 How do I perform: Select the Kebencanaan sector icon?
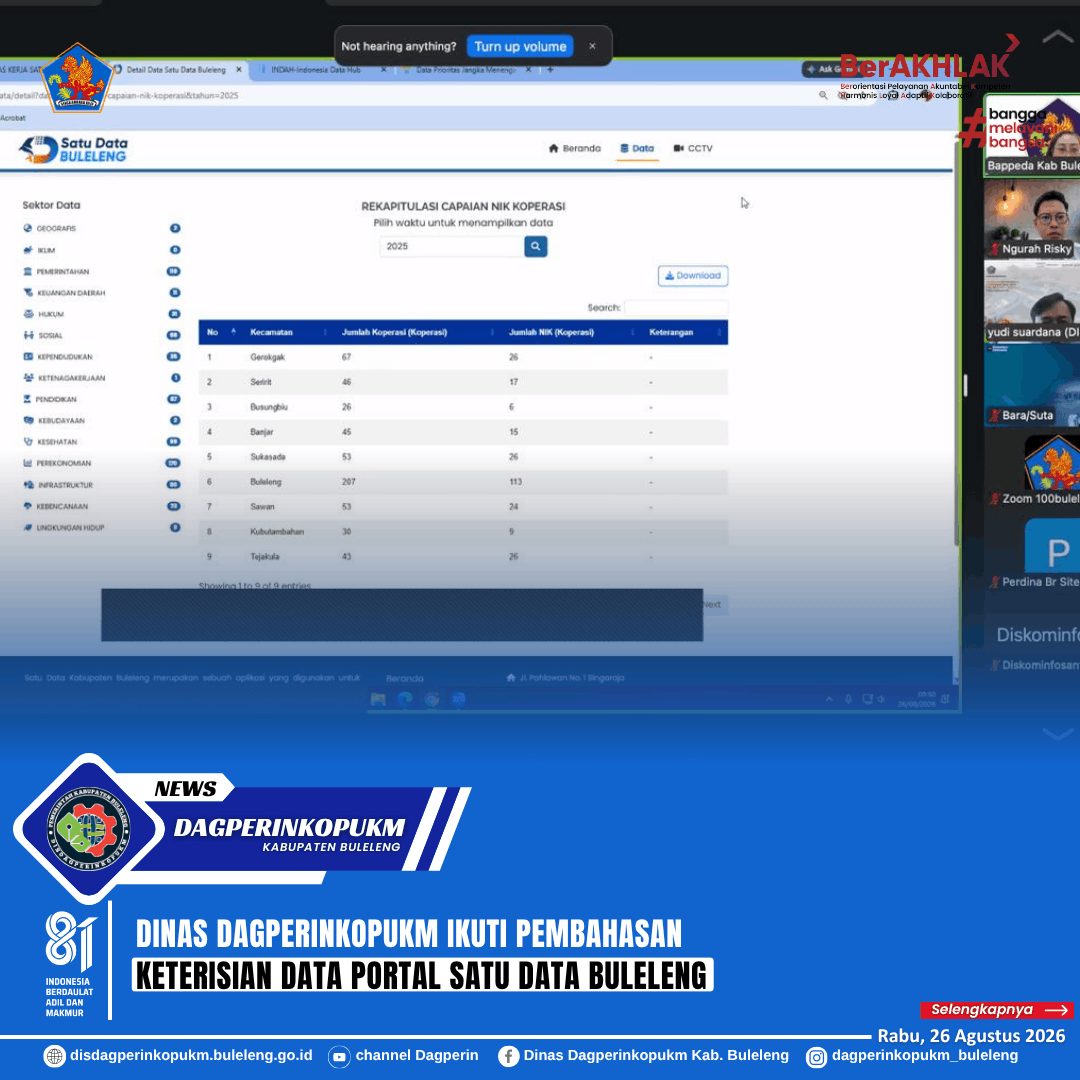tap(28, 506)
